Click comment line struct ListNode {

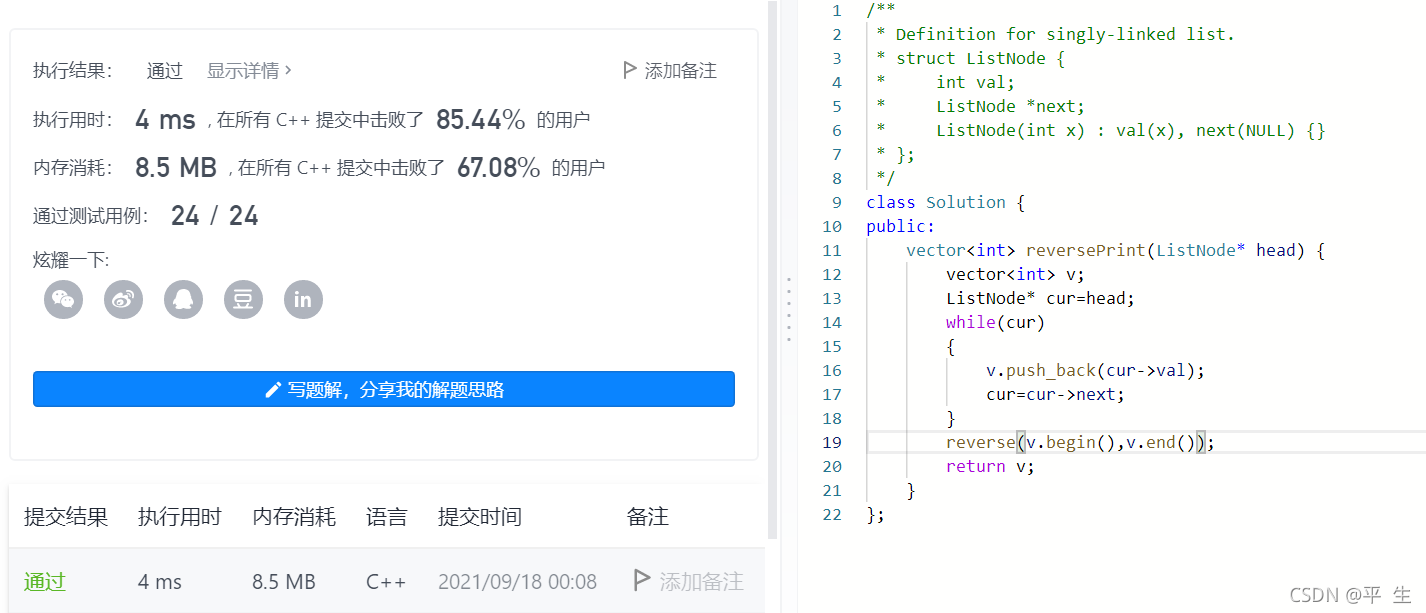coord(971,58)
